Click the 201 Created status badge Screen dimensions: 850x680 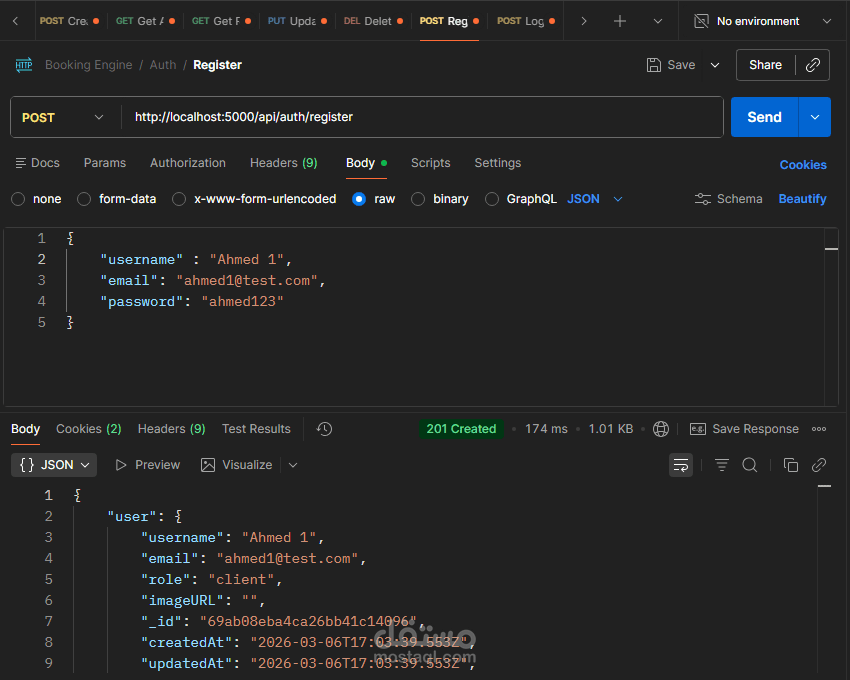(461, 429)
